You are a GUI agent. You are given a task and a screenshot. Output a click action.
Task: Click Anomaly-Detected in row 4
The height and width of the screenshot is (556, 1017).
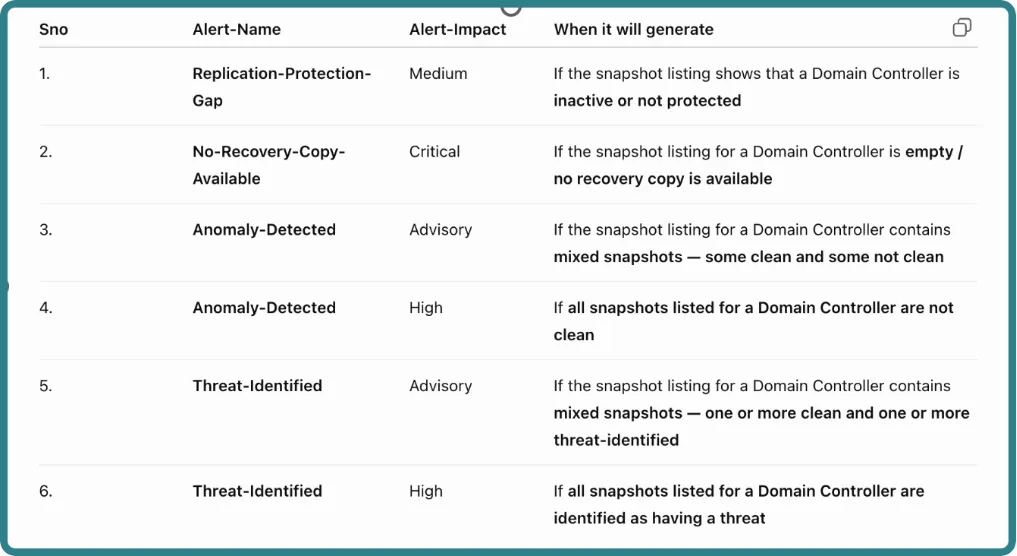[264, 308]
